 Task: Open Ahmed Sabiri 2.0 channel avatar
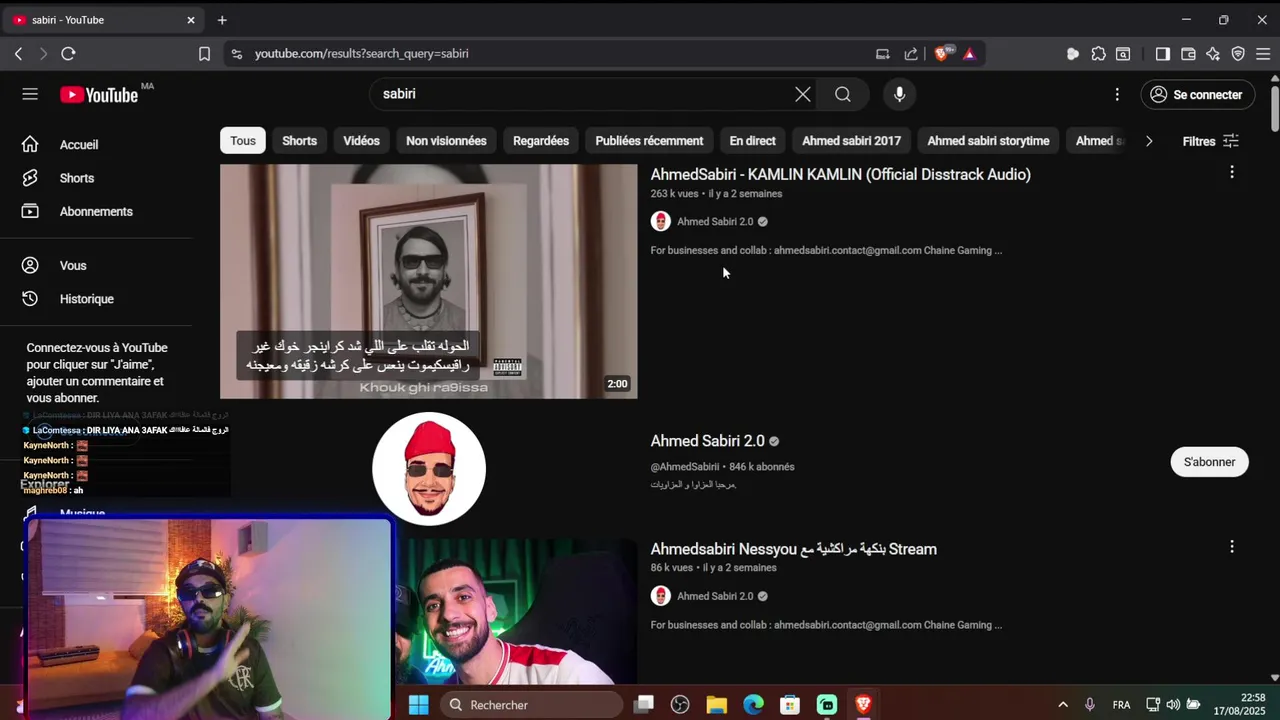[429, 468]
